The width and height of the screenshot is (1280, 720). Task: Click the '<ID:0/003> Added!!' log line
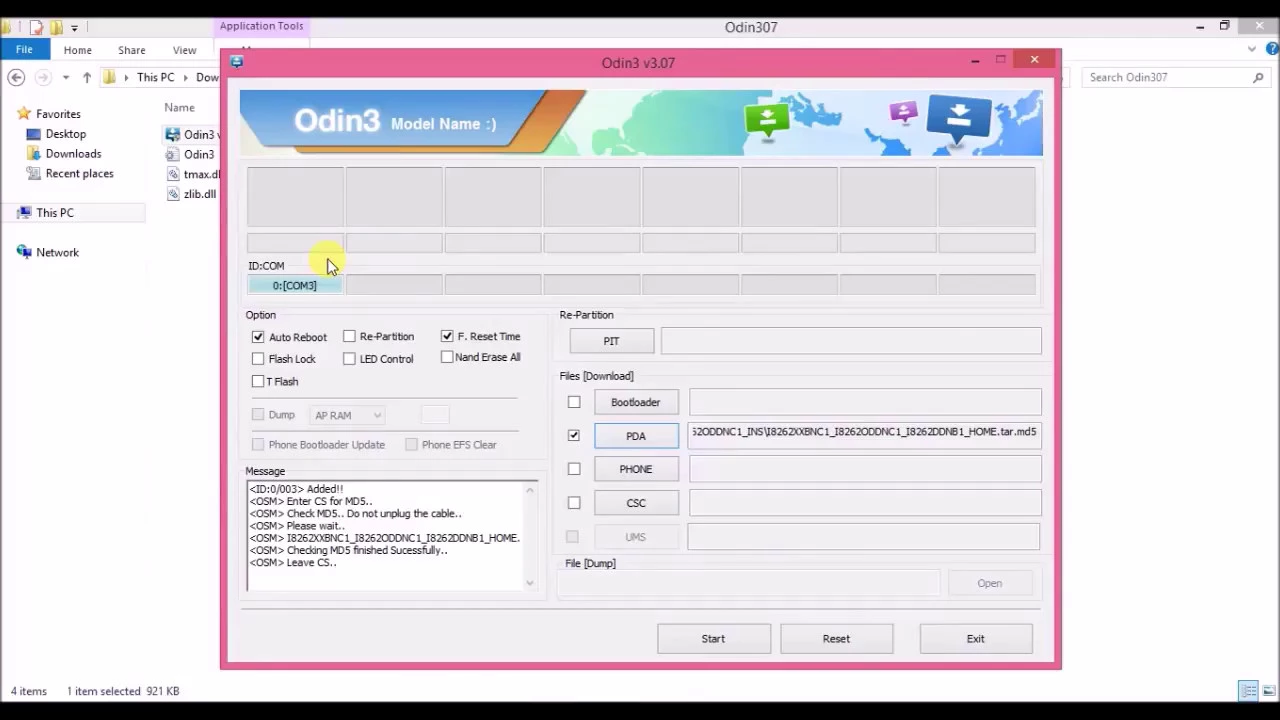[x=297, y=489]
